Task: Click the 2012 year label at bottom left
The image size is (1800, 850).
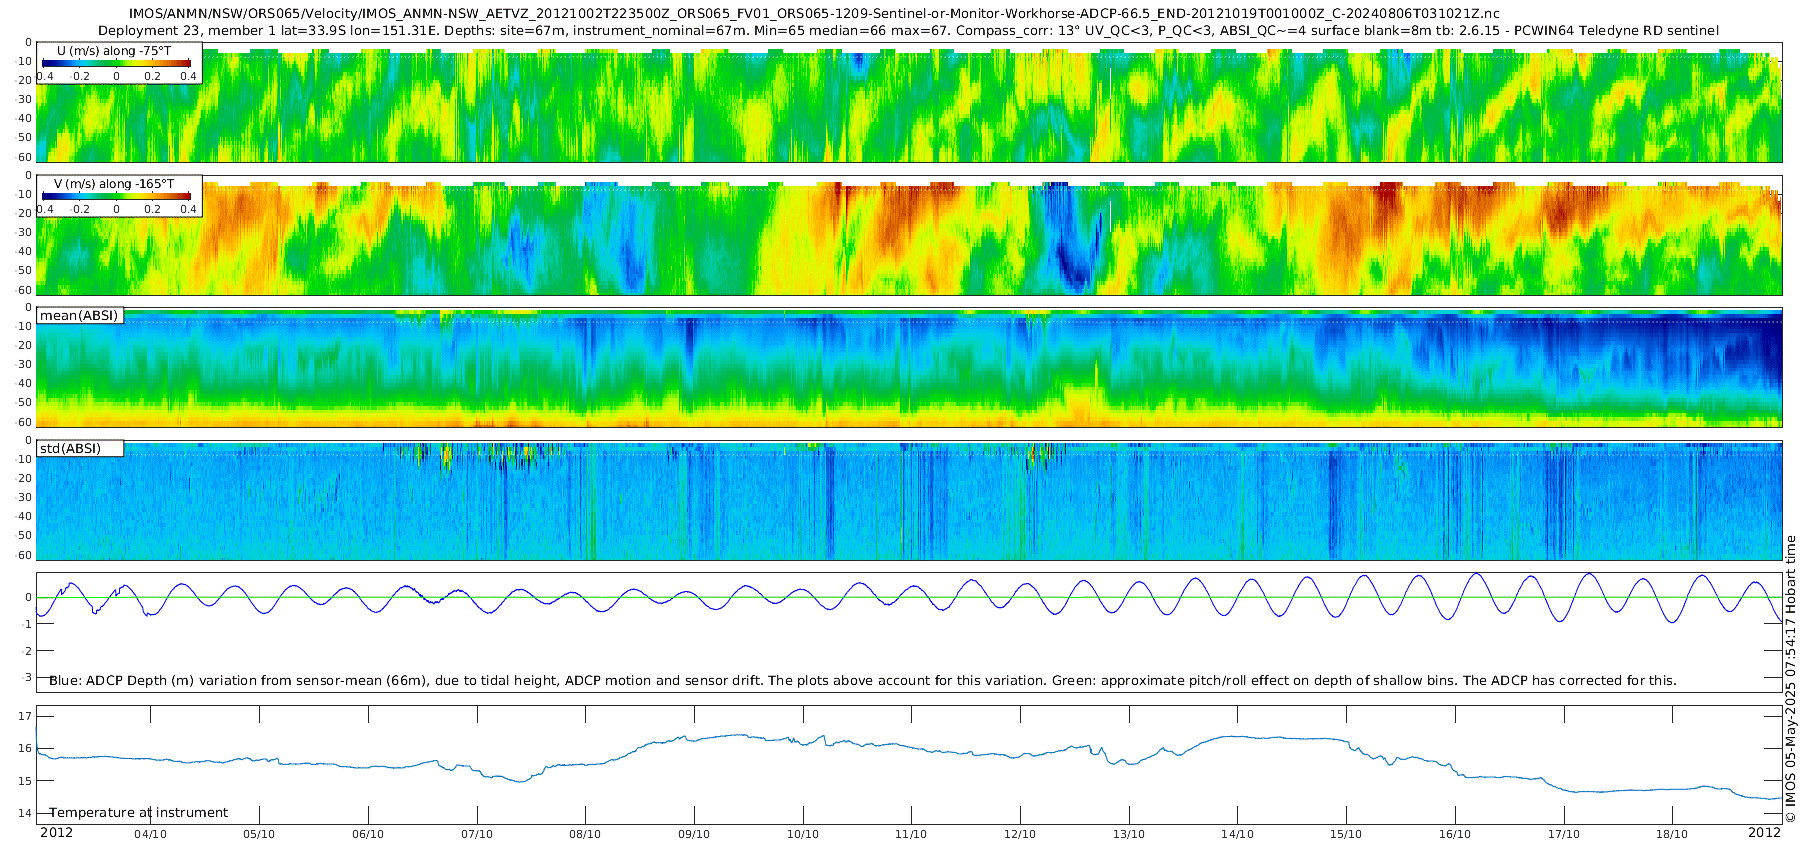Action: point(56,832)
